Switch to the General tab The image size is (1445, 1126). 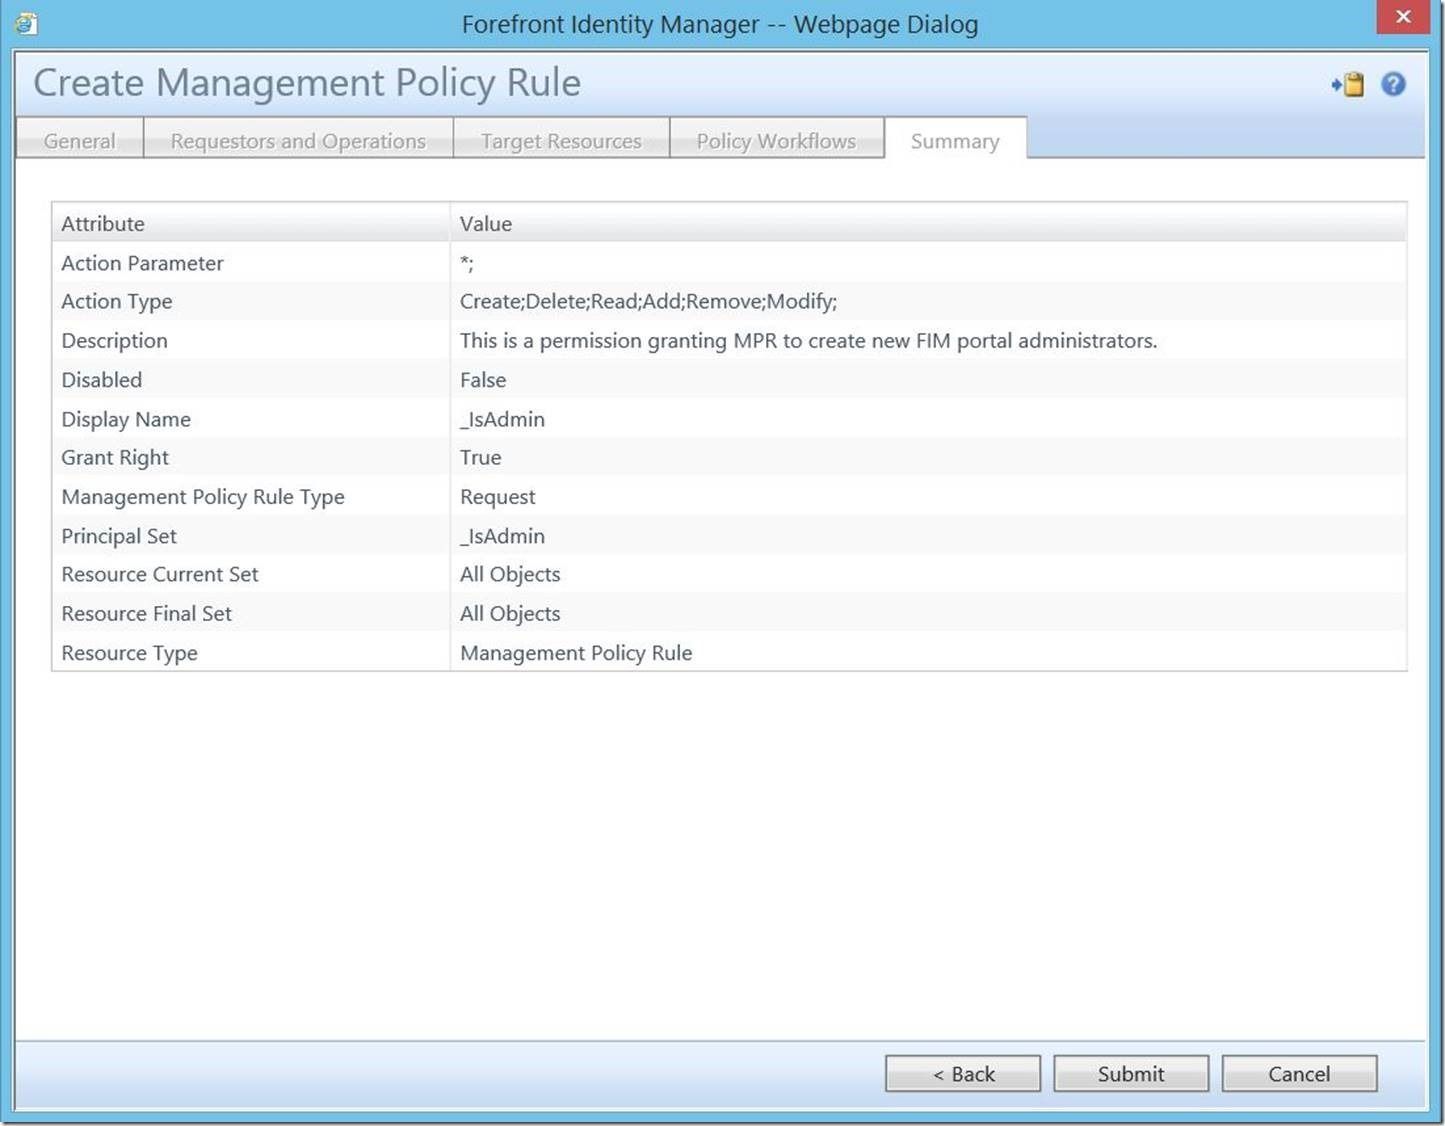click(x=80, y=141)
